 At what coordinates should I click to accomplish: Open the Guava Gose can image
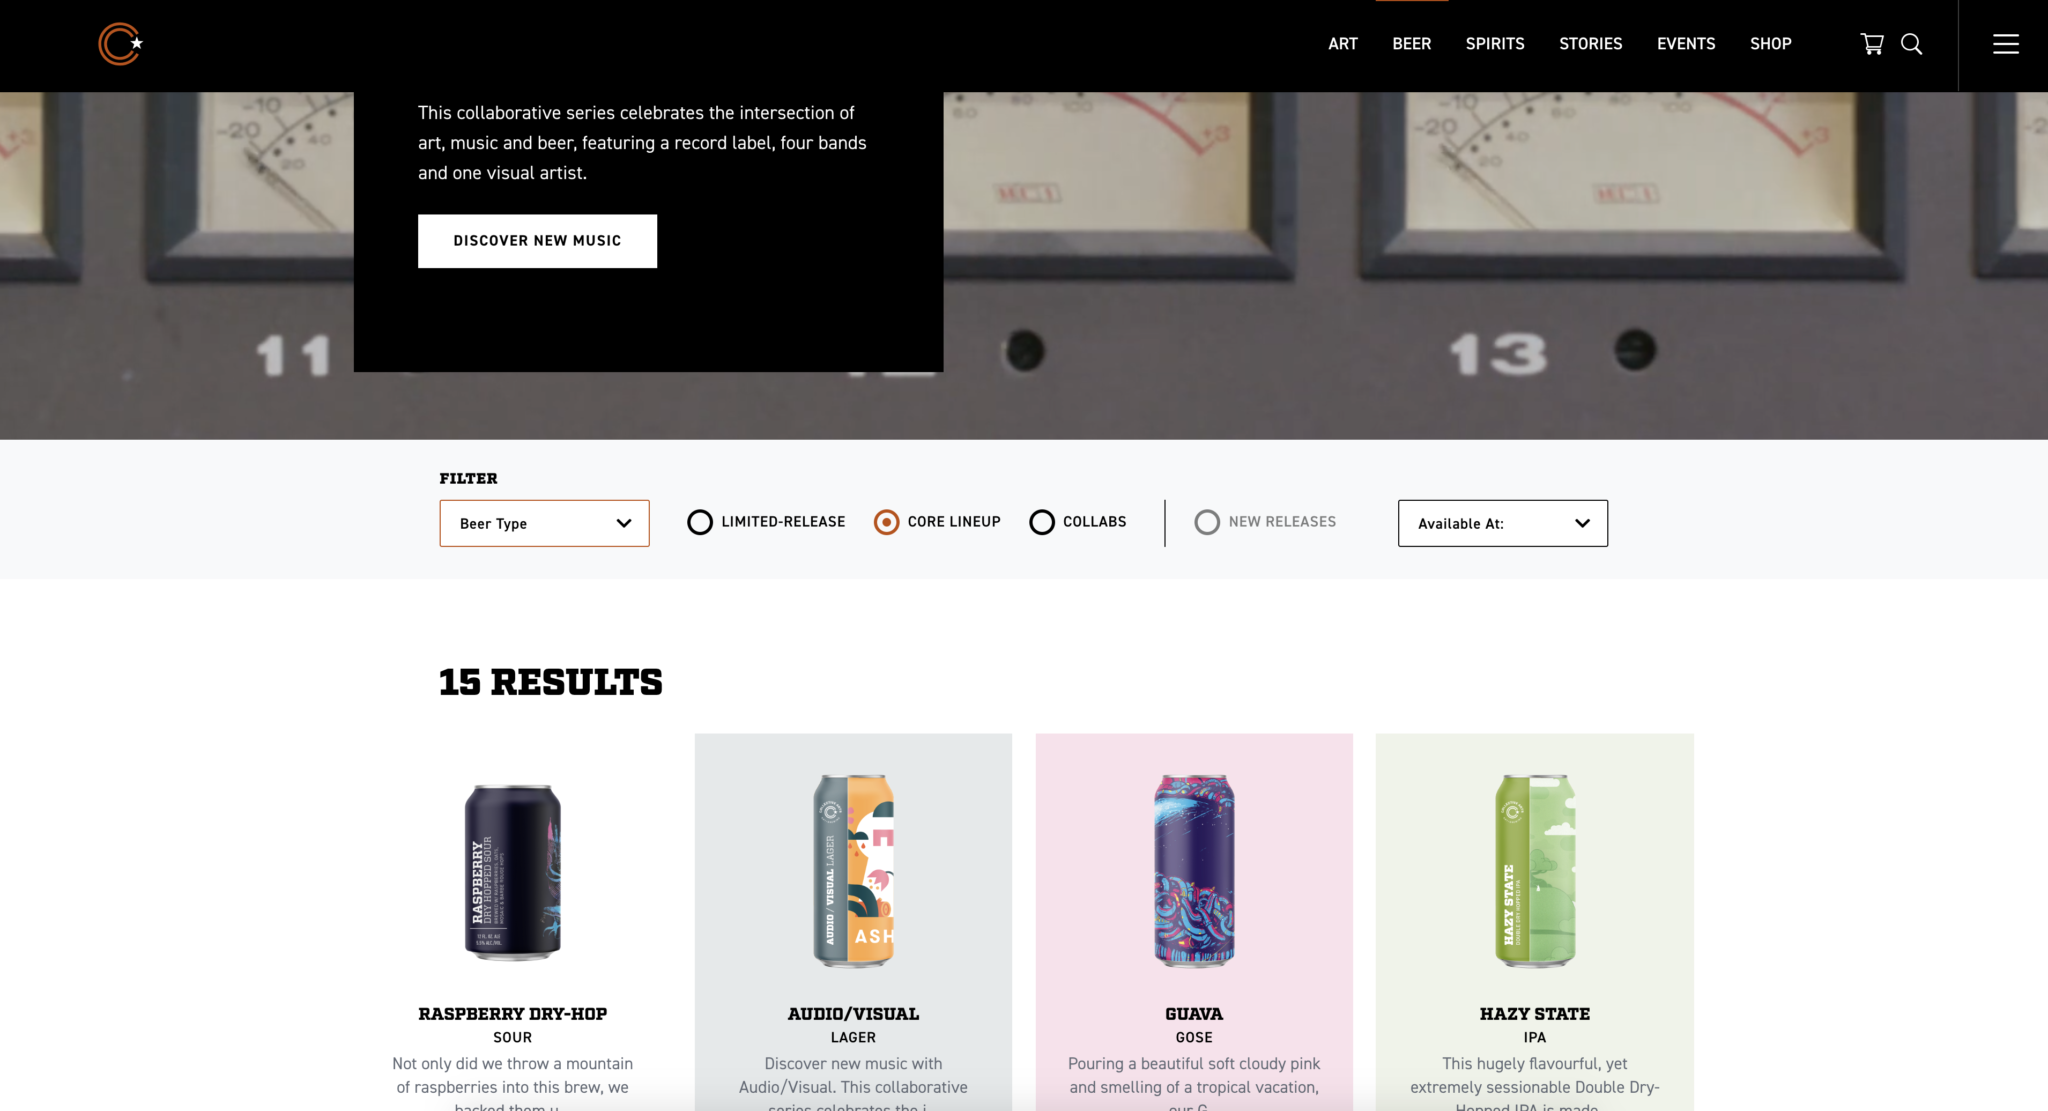[x=1194, y=871]
